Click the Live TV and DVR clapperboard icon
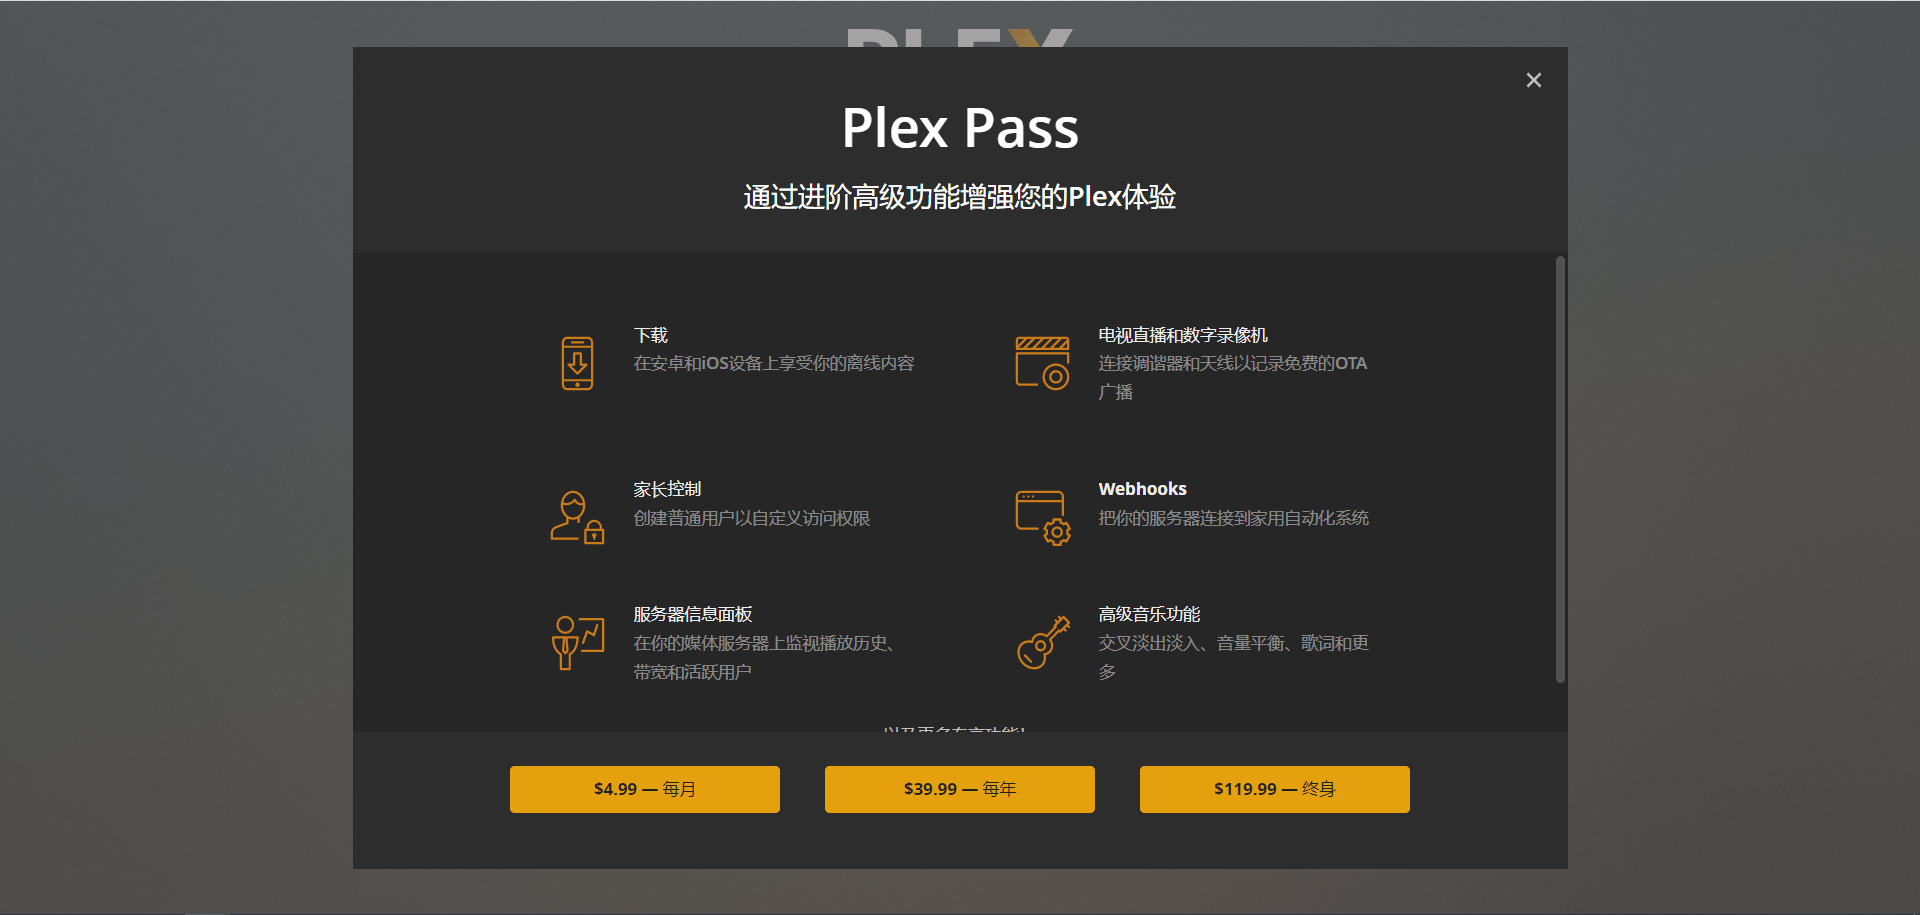Screen dimensions: 1920x915 [x=1042, y=363]
